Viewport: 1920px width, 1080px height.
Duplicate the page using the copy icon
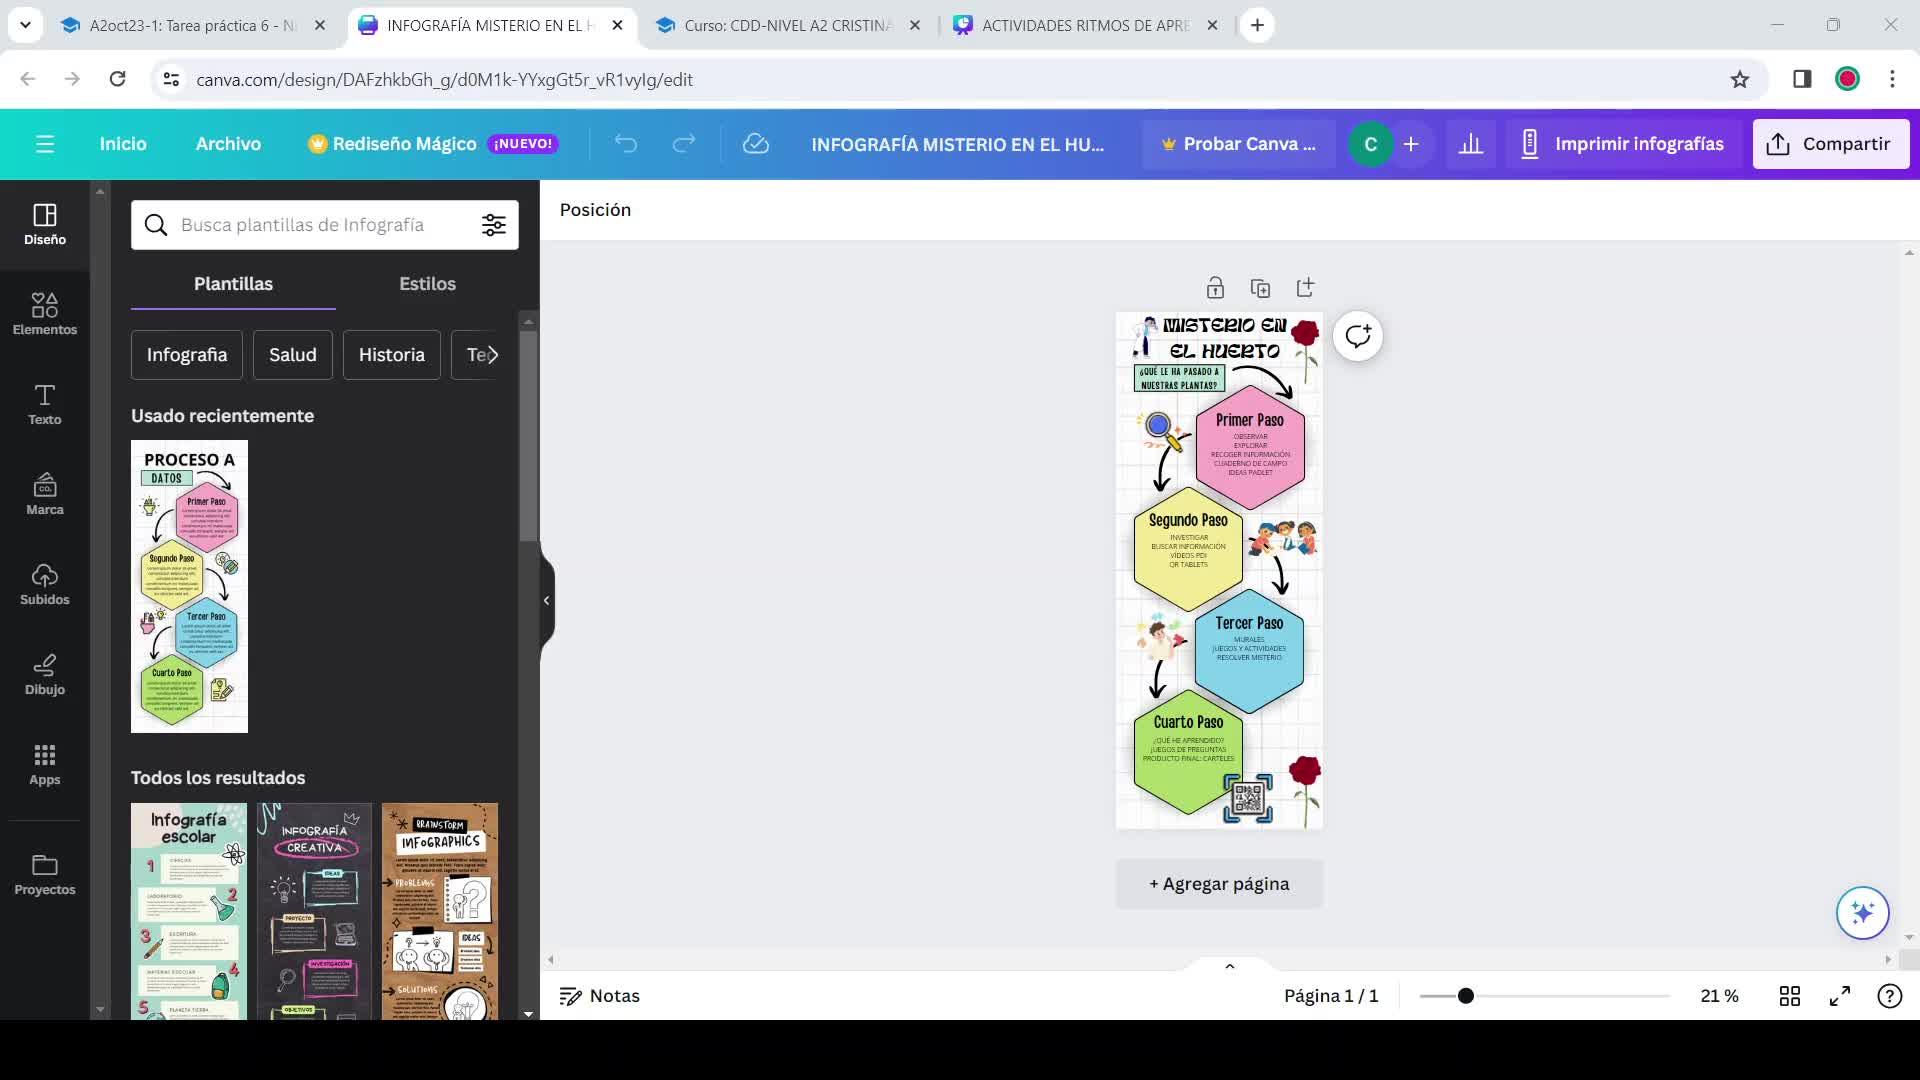pyautogui.click(x=1260, y=288)
